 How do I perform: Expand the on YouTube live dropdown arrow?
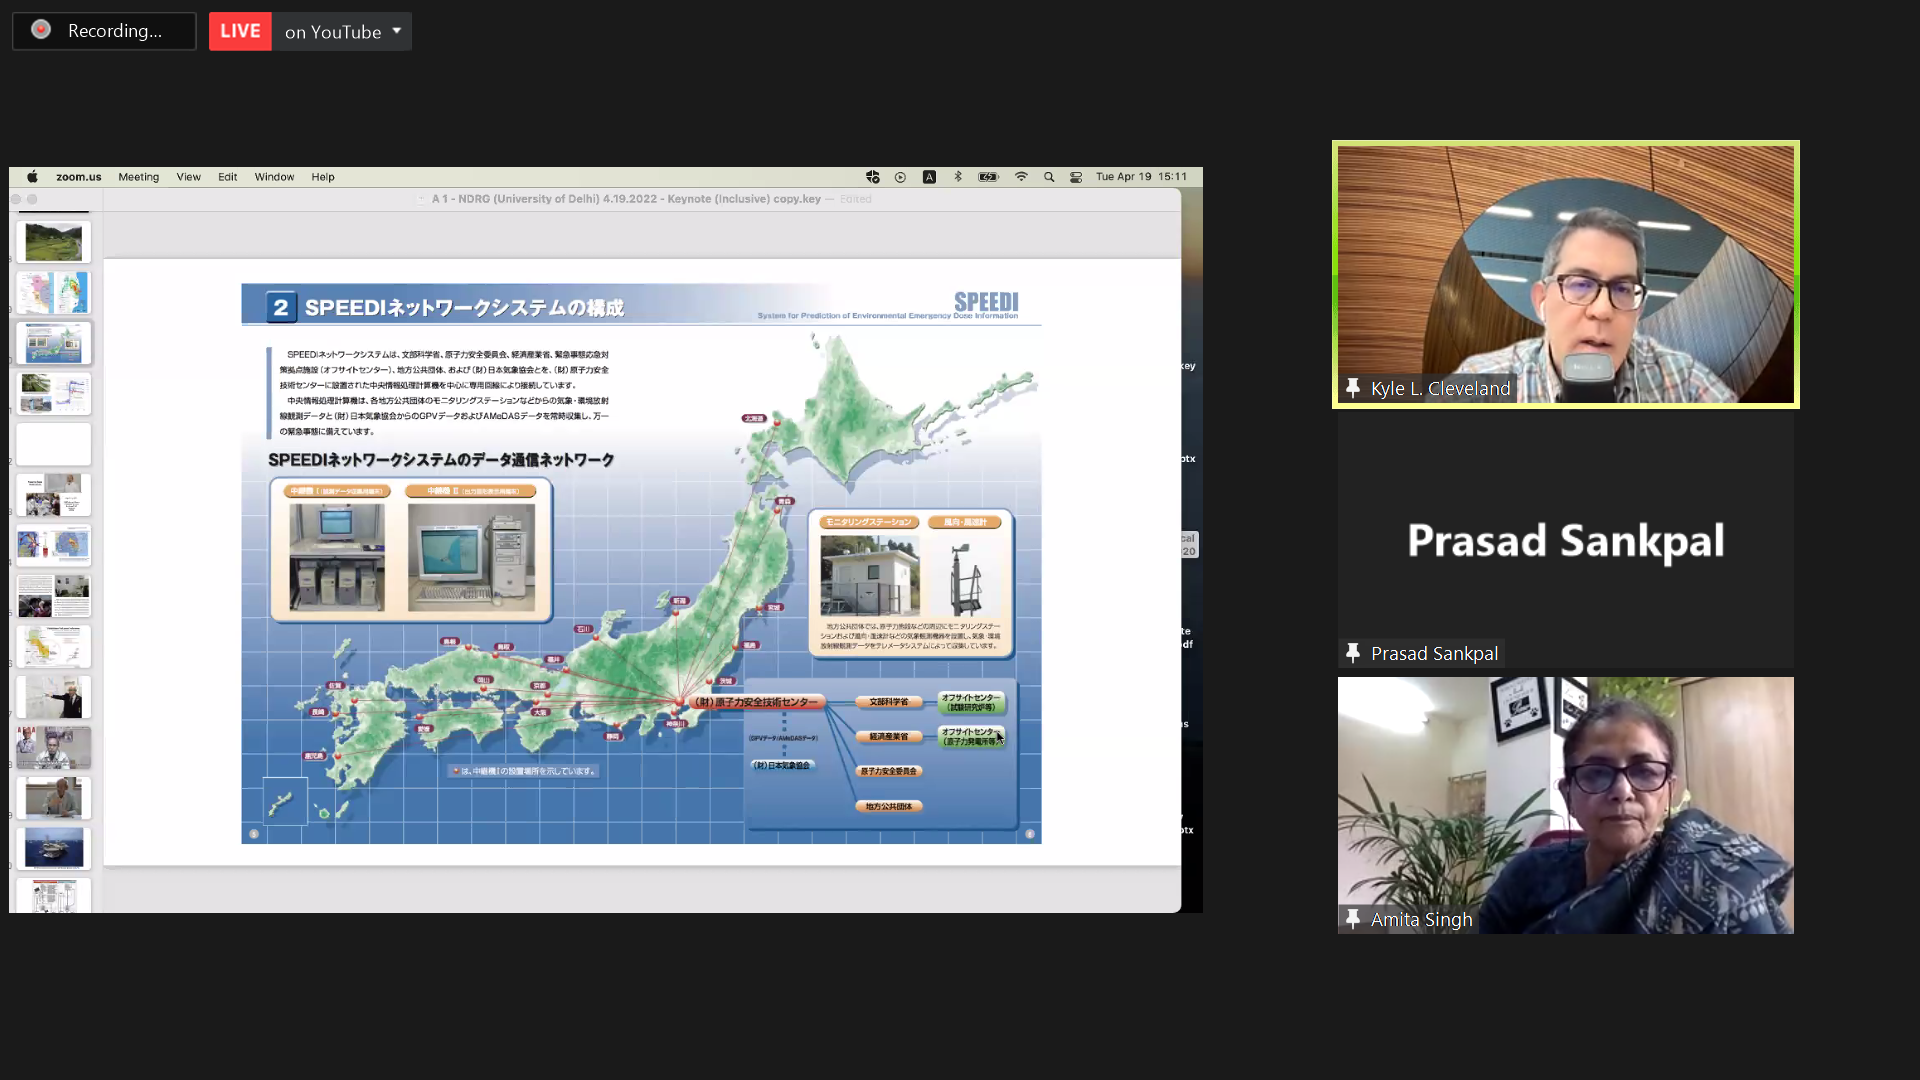tap(397, 31)
